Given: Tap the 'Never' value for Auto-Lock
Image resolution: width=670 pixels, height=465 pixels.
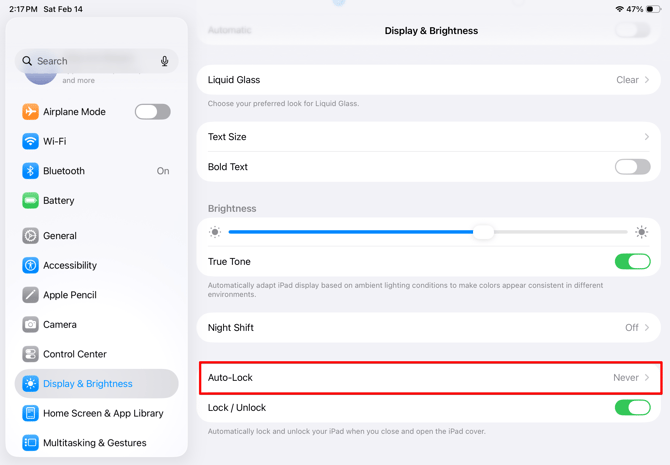Looking at the screenshot, I should pos(626,377).
